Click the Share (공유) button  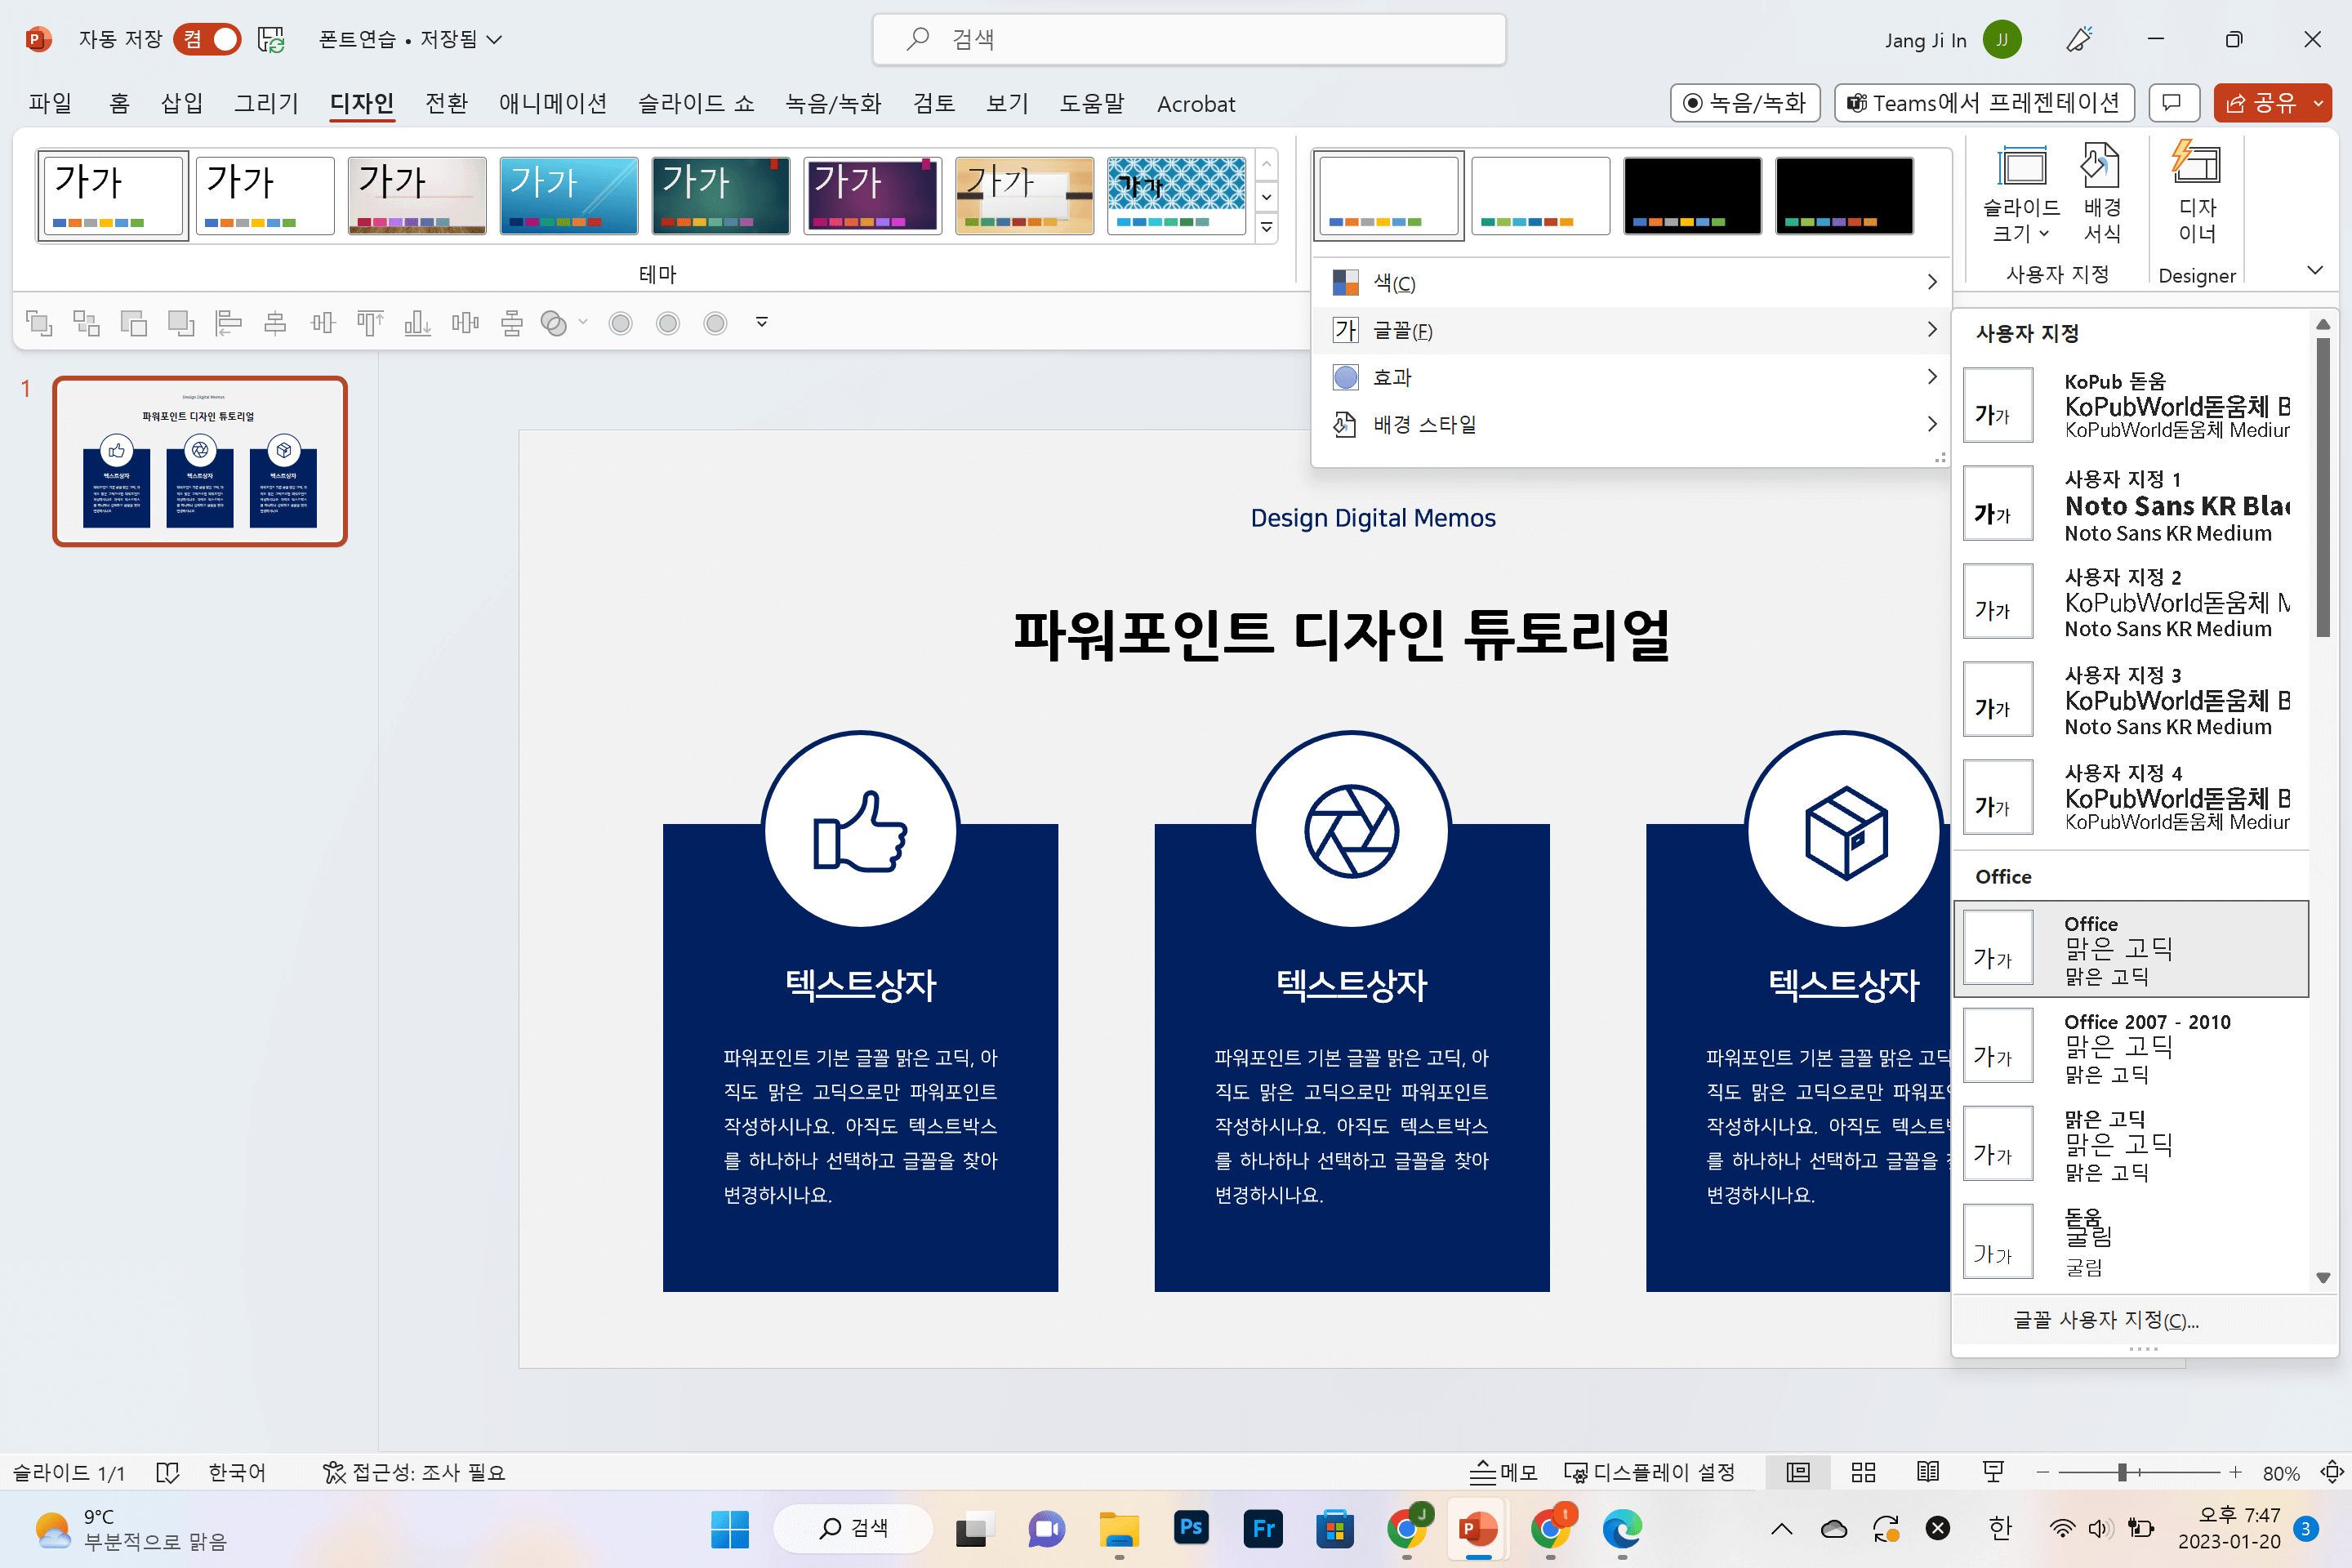click(2261, 103)
